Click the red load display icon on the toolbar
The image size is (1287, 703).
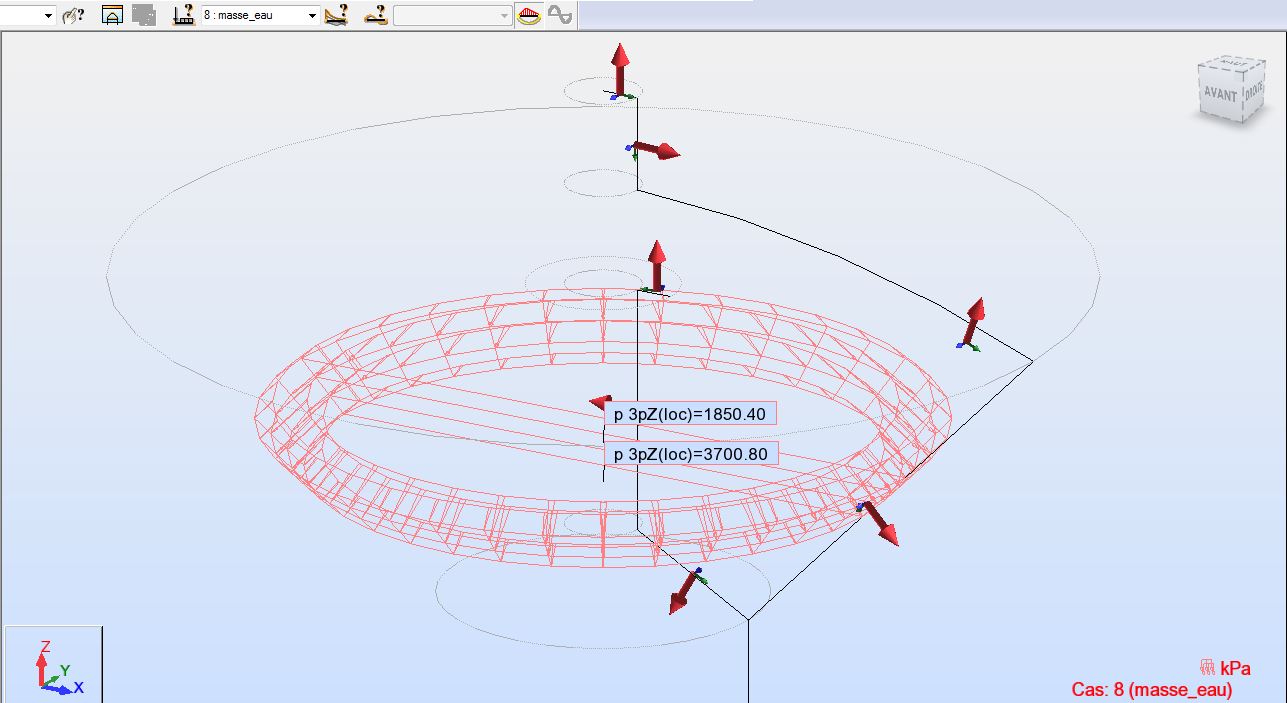point(530,15)
